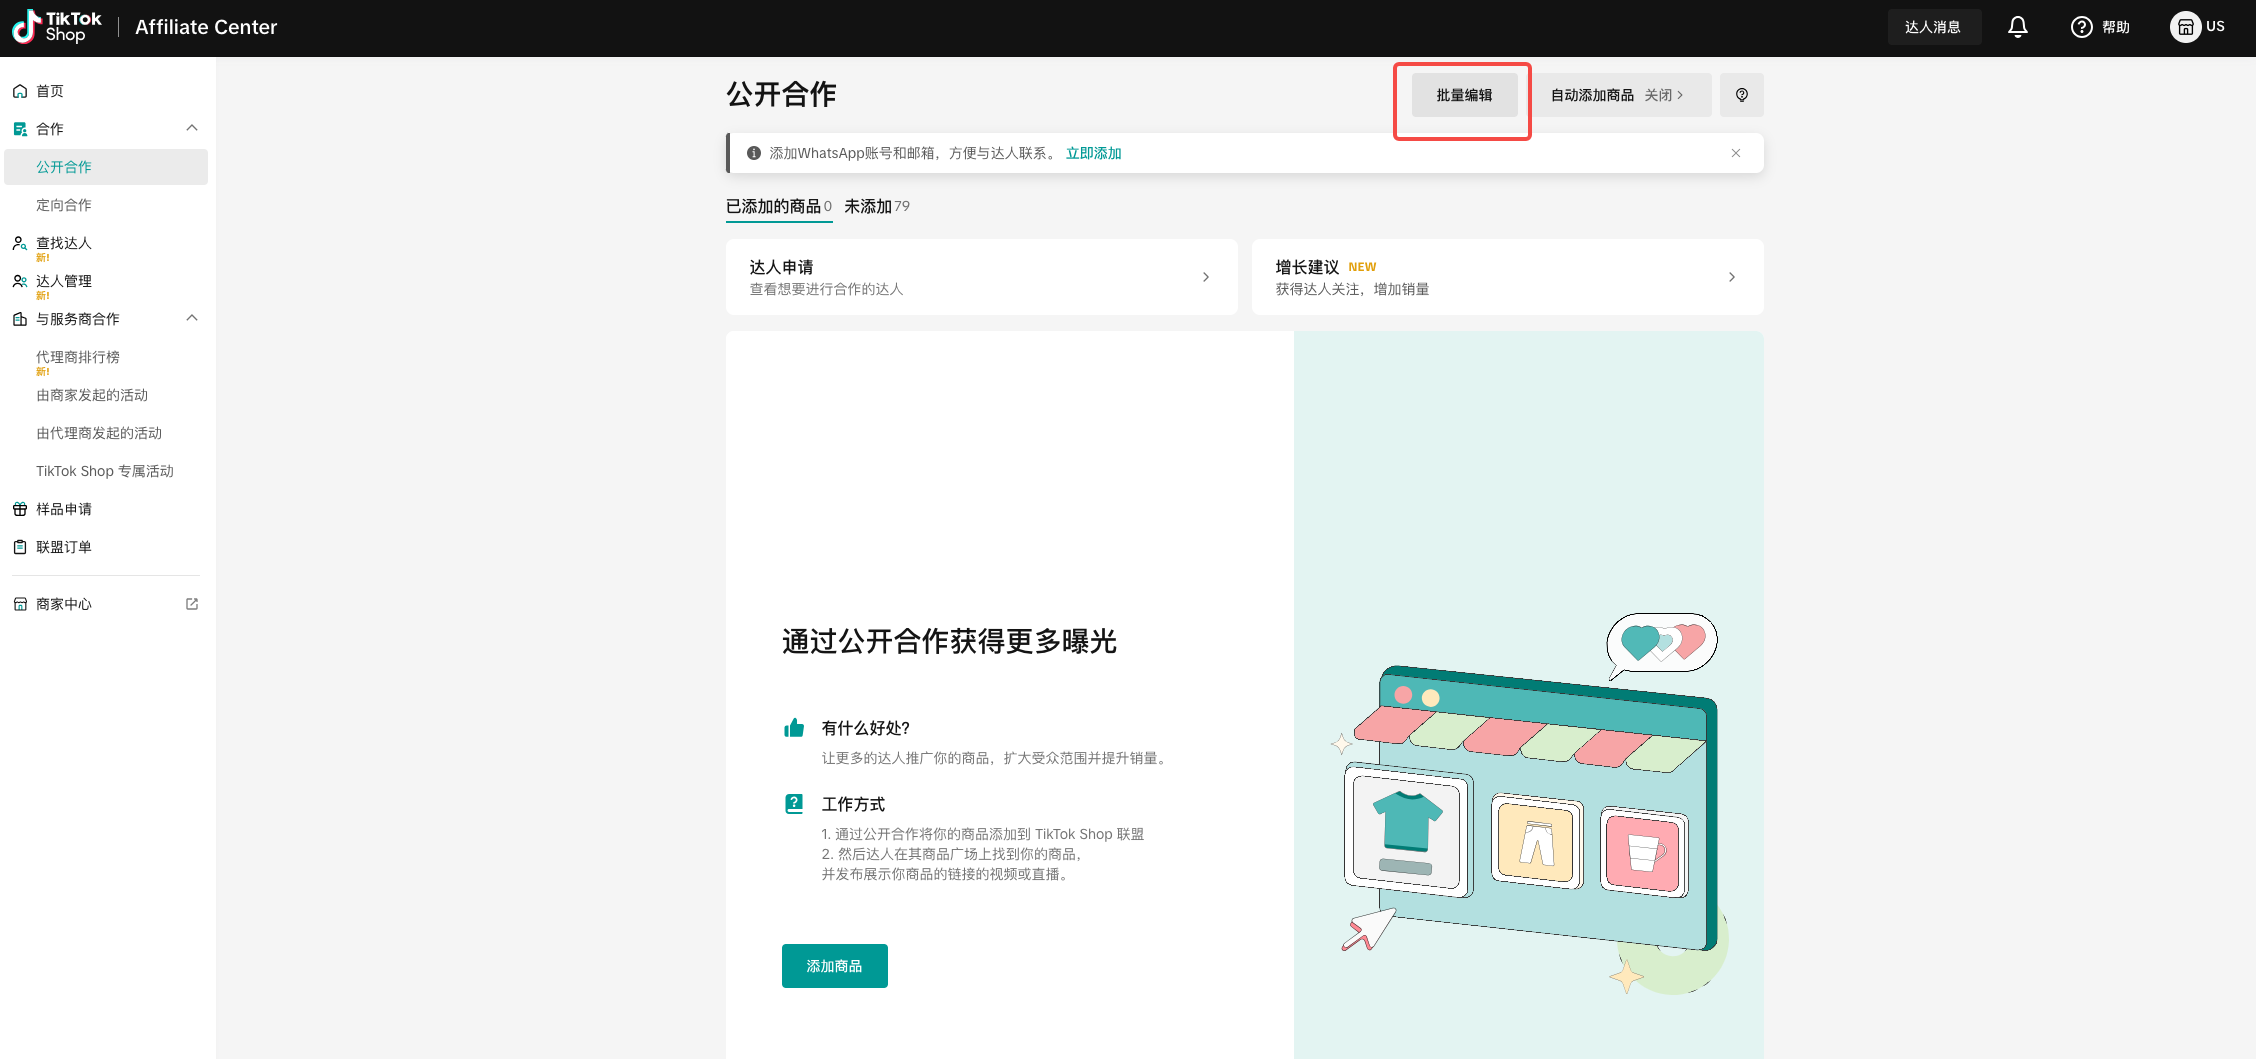Open the 增长建议 NEW card
This screenshot has width=2256, height=1059.
coord(1507,277)
